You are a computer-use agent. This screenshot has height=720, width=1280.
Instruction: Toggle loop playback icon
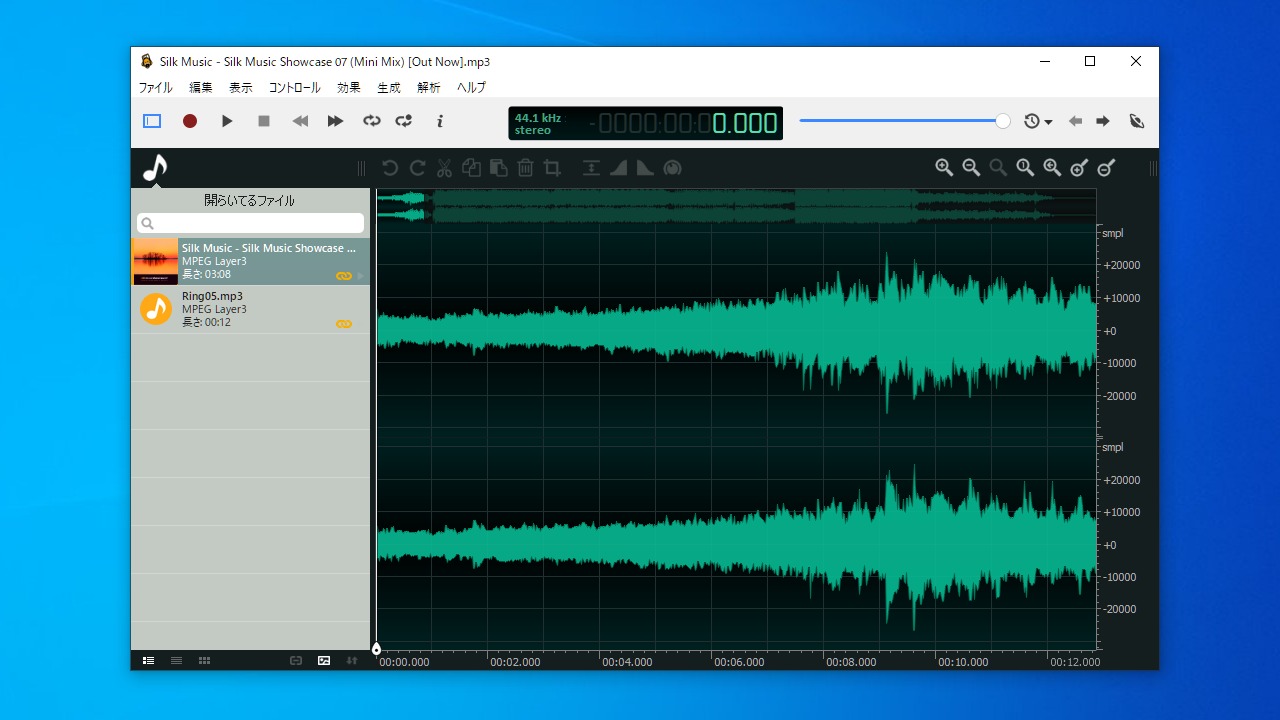tap(372, 121)
